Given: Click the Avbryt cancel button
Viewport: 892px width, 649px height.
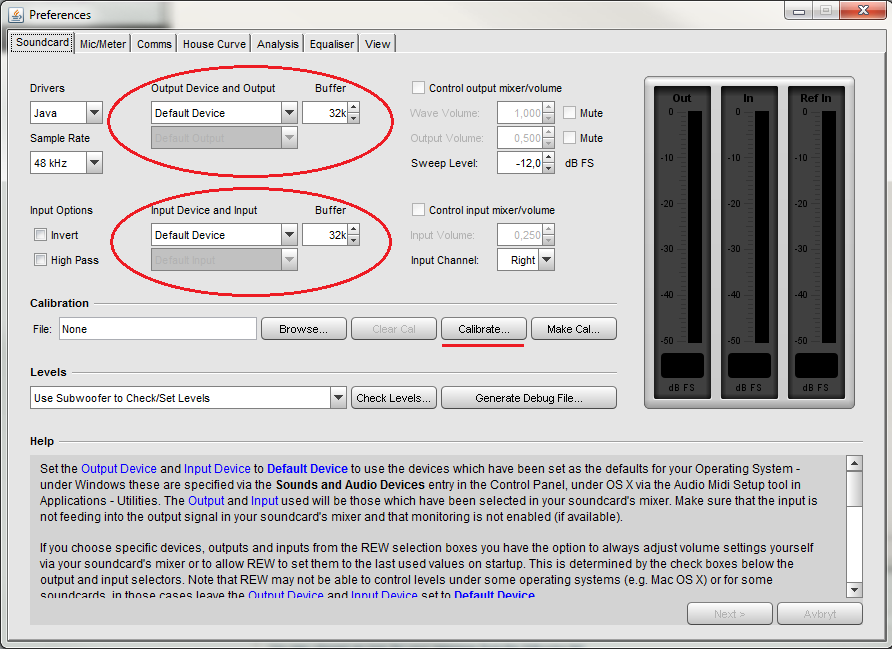Looking at the screenshot, I should click(x=820, y=614).
